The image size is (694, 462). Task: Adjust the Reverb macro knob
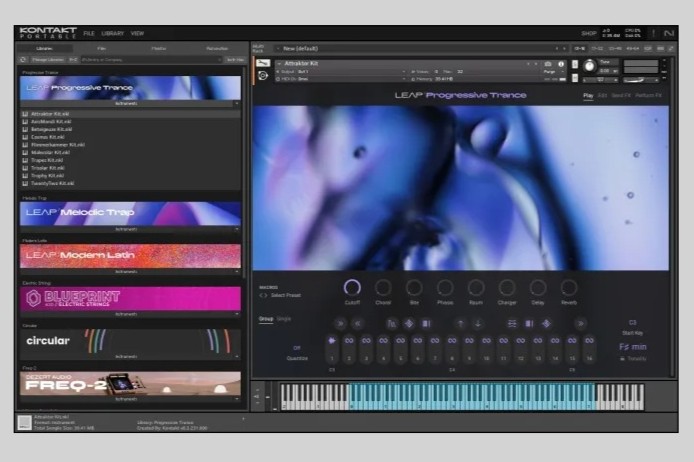(x=569, y=288)
